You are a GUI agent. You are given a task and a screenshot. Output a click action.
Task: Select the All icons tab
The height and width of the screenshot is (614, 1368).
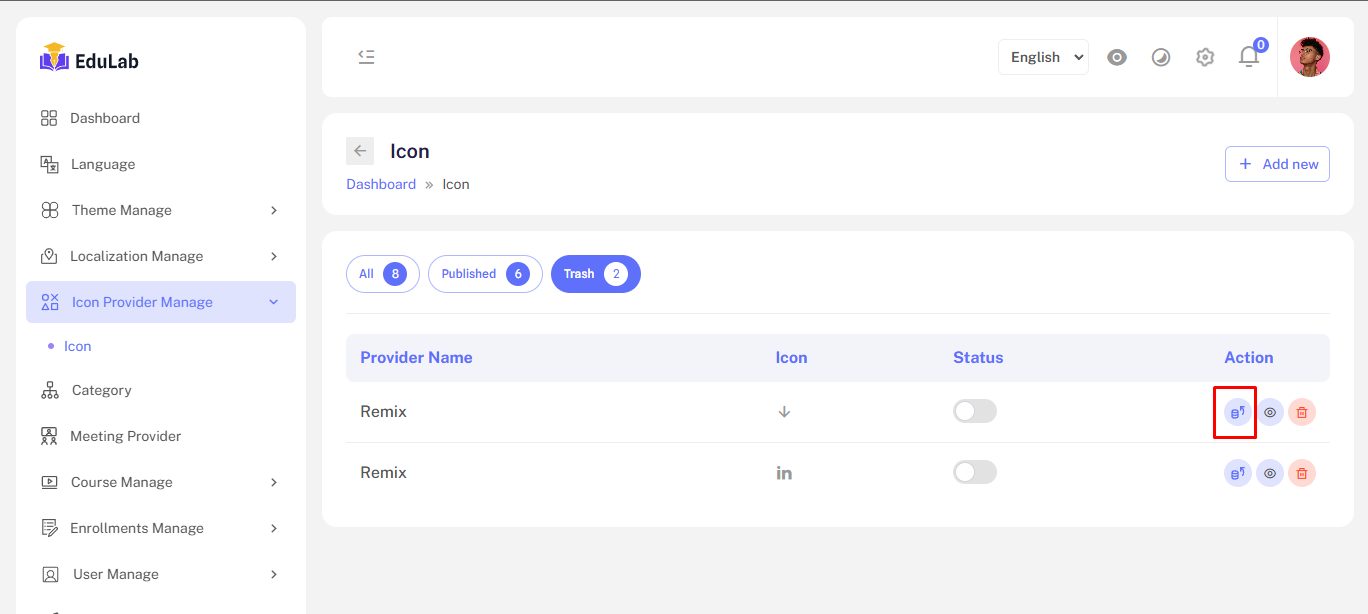click(382, 274)
